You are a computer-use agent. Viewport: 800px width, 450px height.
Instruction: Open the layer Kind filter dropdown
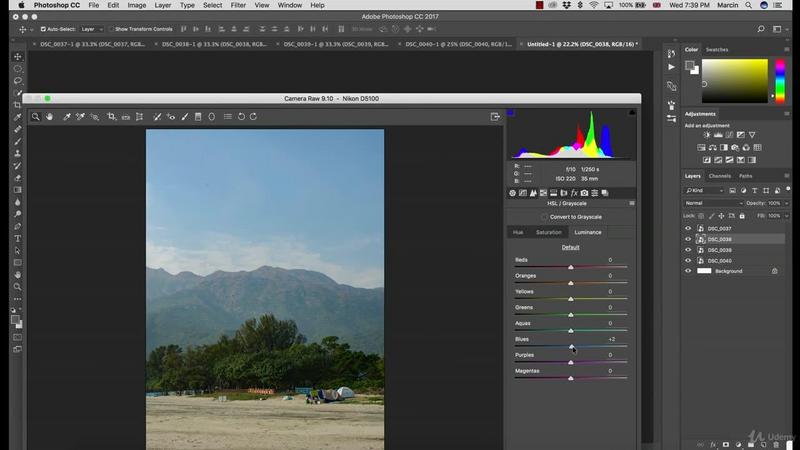pyautogui.click(x=705, y=190)
